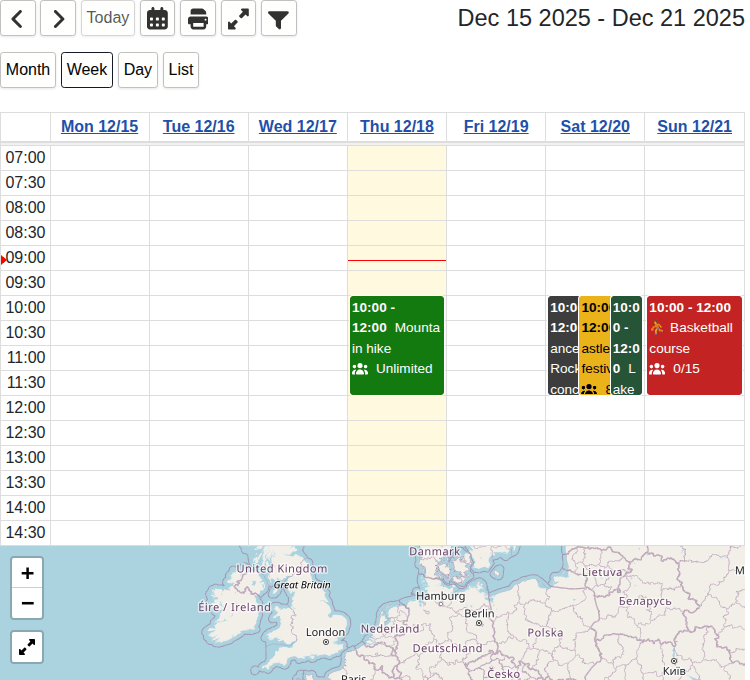Image resolution: width=750 pixels, height=680 pixels.
Task: Jump to Today in calendar
Action: pyautogui.click(x=108, y=18)
